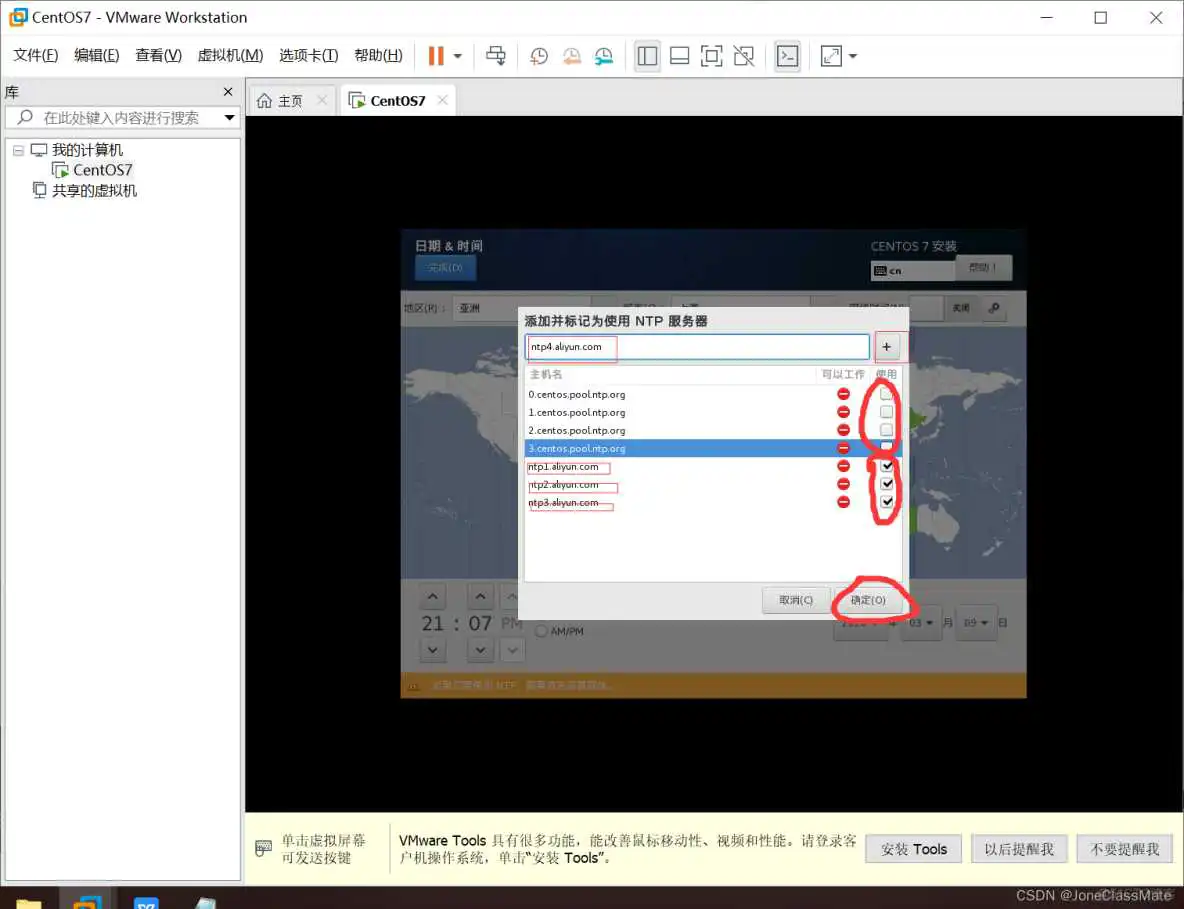The height and width of the screenshot is (909, 1184).
Task: Open Excel from the Windows taskbar
Action: pos(146,901)
